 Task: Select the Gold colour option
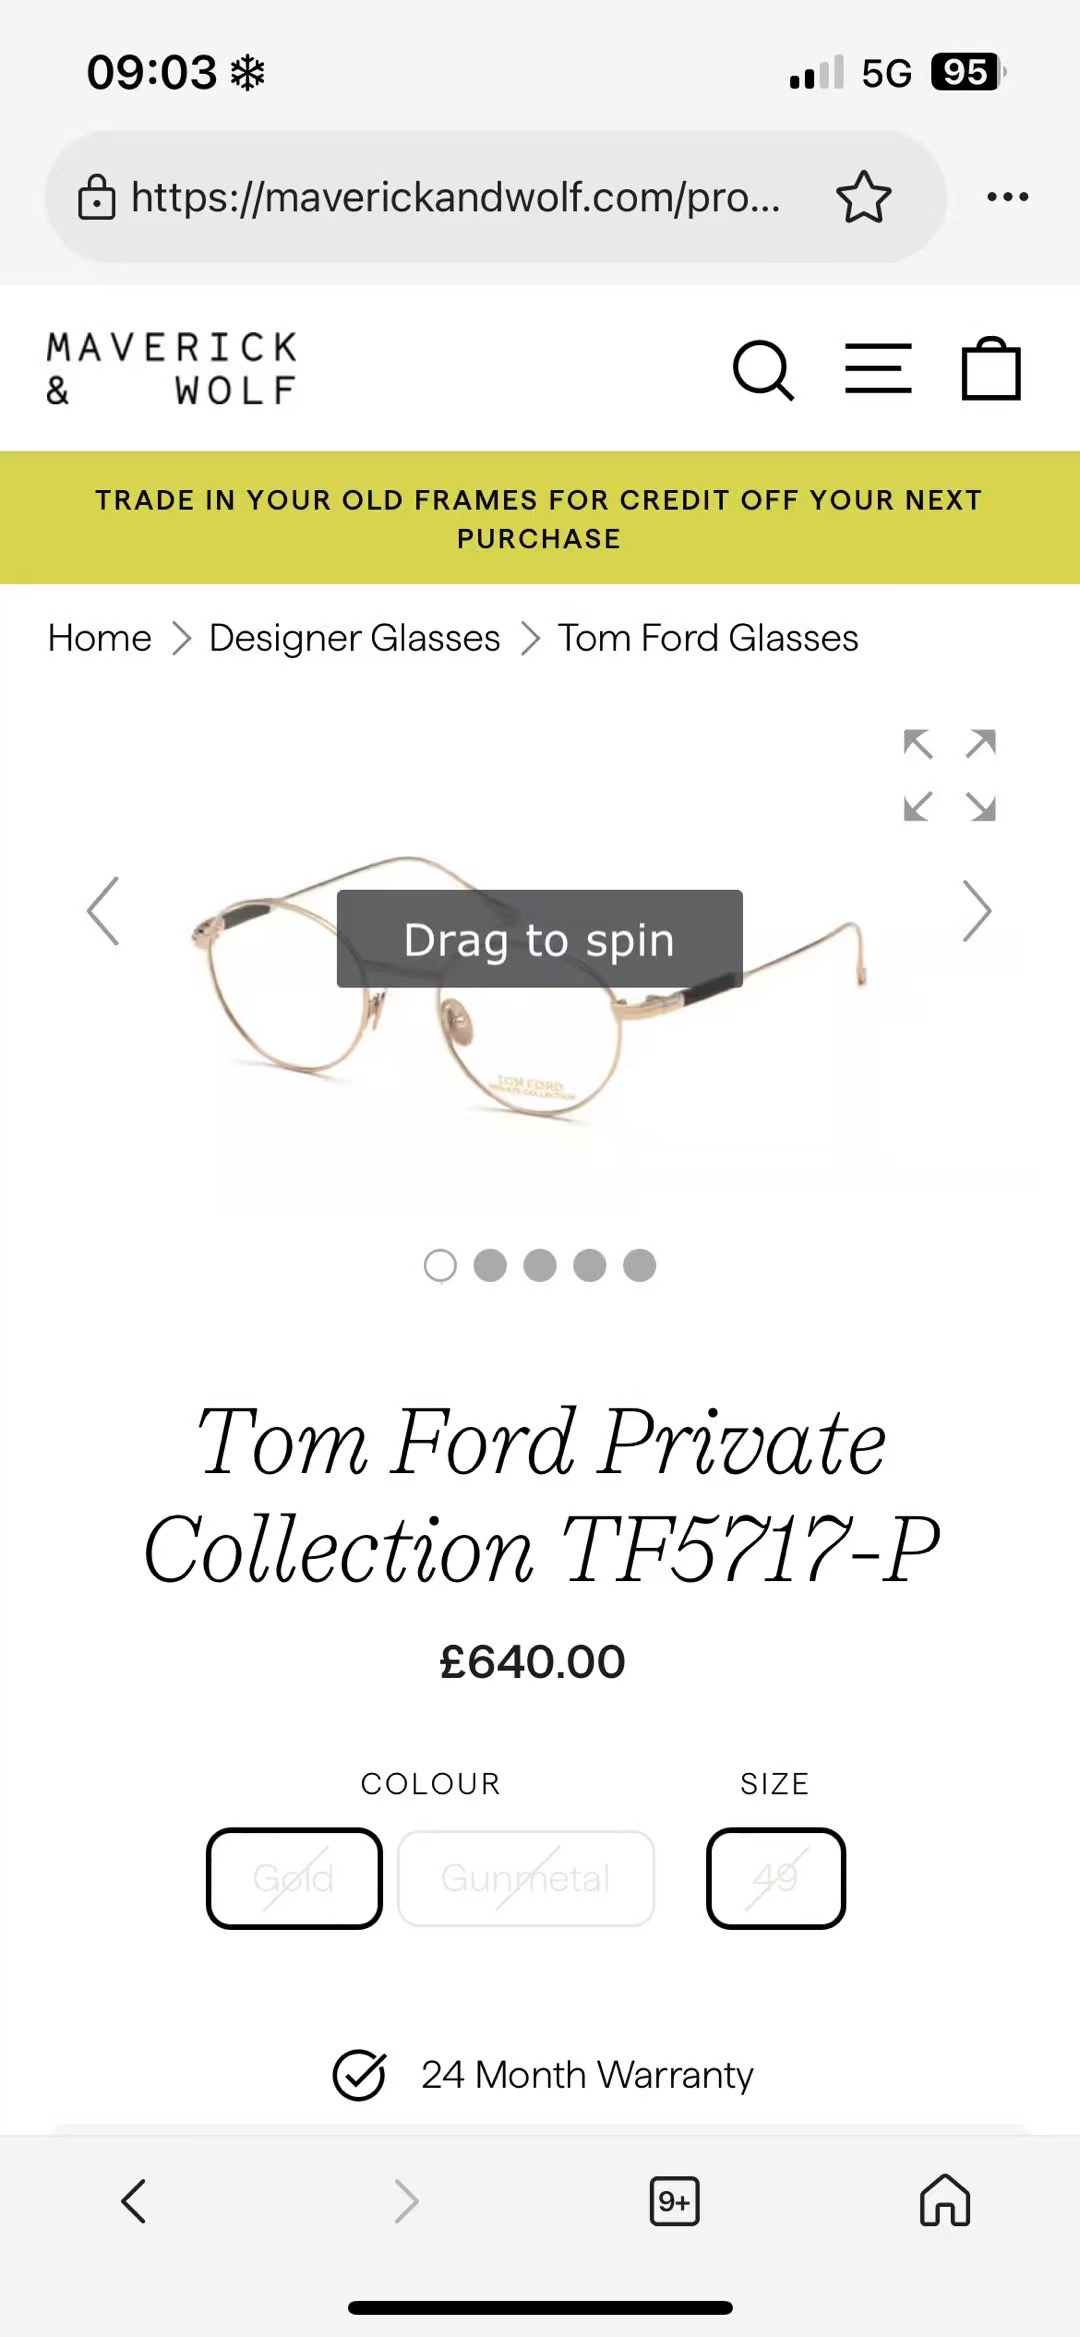tap(294, 1878)
